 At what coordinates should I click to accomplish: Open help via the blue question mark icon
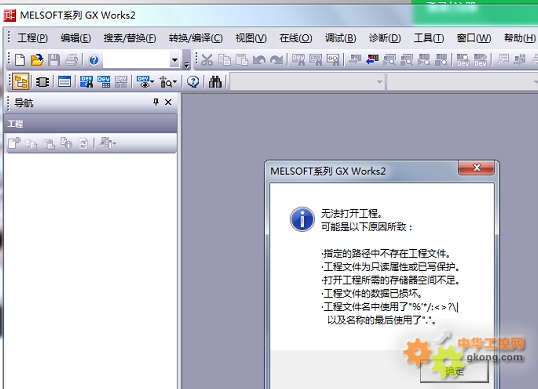tap(94, 60)
